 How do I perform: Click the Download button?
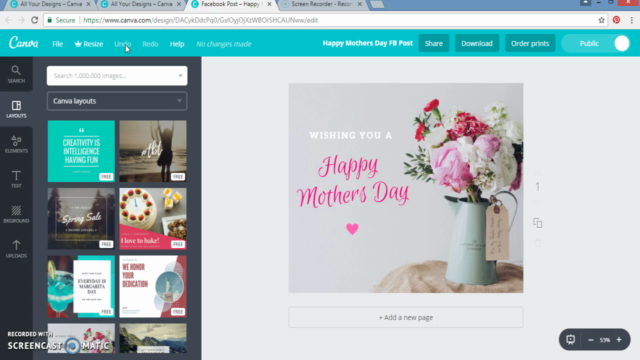coord(477,43)
